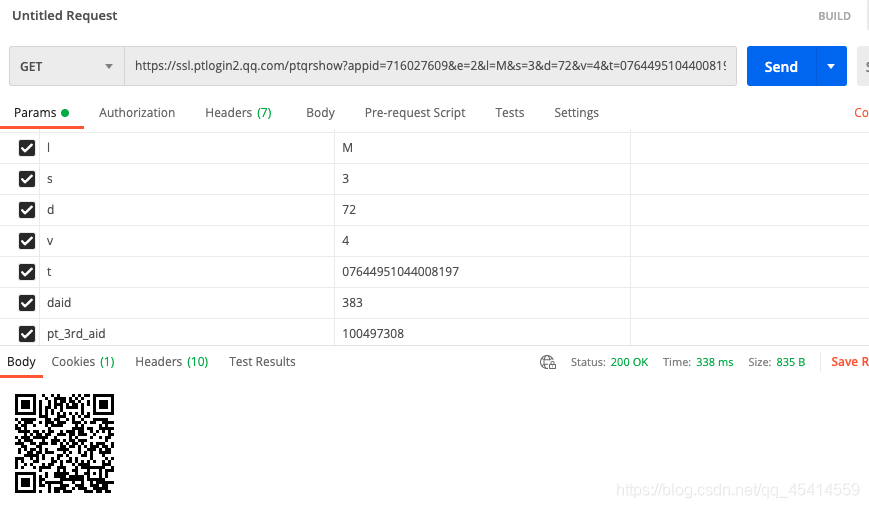Click the blue Send button

pos(781,66)
